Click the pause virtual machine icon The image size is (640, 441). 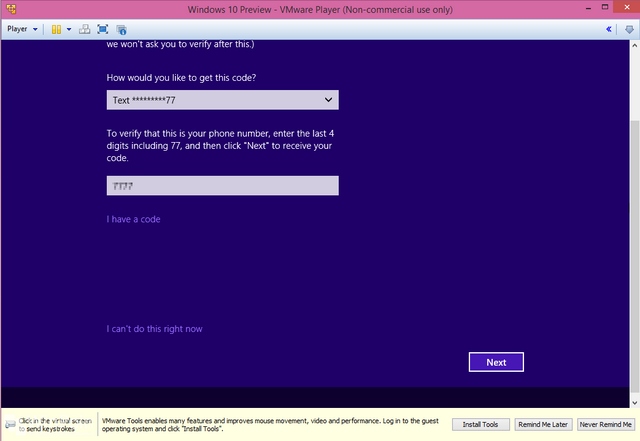pyautogui.click(x=56, y=29)
